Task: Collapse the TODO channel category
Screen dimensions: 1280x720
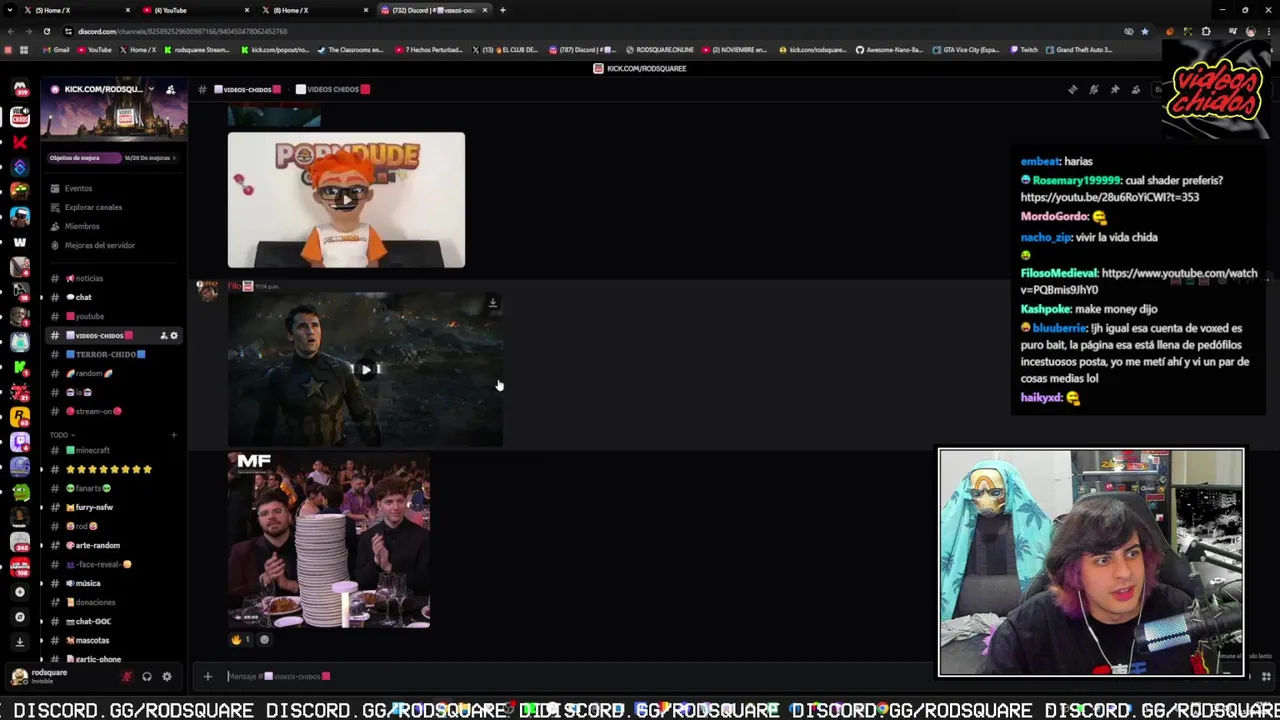Action: (62, 435)
